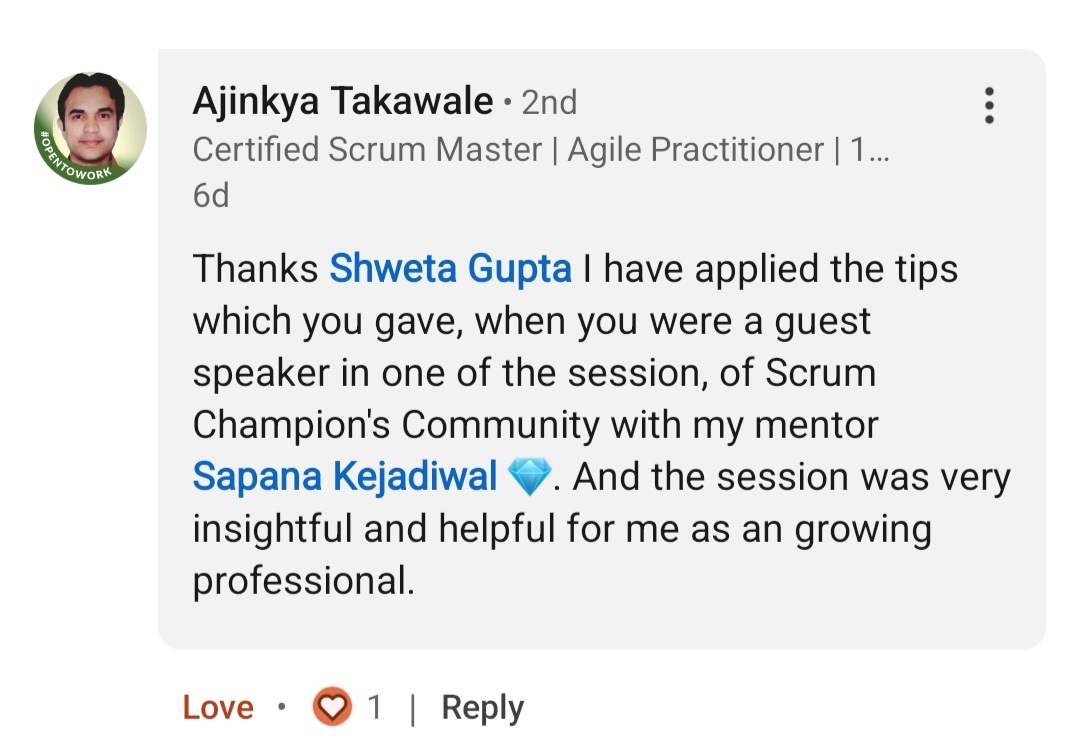Toggle the Love reaction on this comment
Screen dimensions: 1080x755
[x=218, y=708]
